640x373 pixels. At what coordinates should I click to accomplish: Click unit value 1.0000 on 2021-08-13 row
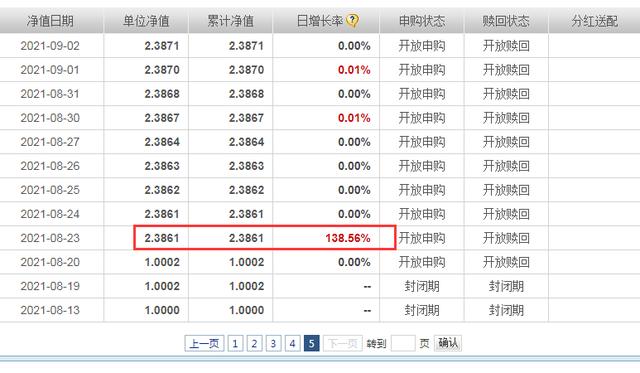click(x=162, y=310)
